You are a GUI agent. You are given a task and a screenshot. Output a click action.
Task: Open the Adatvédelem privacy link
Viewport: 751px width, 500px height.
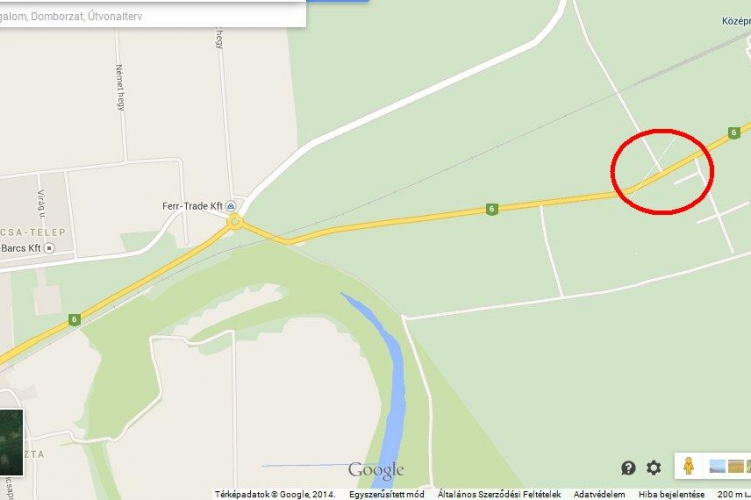point(599,494)
